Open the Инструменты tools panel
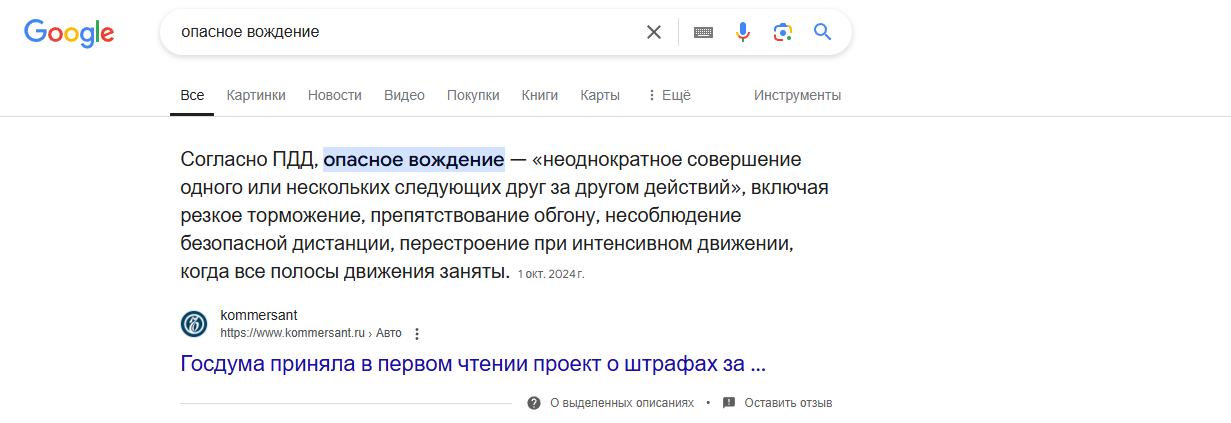 click(797, 95)
